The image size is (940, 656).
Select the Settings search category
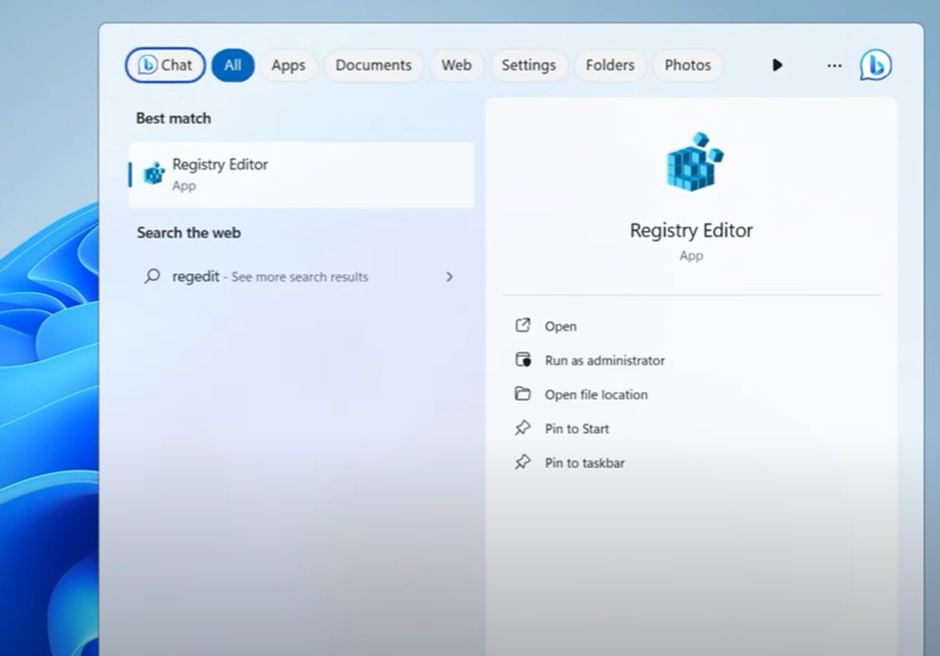(x=529, y=64)
